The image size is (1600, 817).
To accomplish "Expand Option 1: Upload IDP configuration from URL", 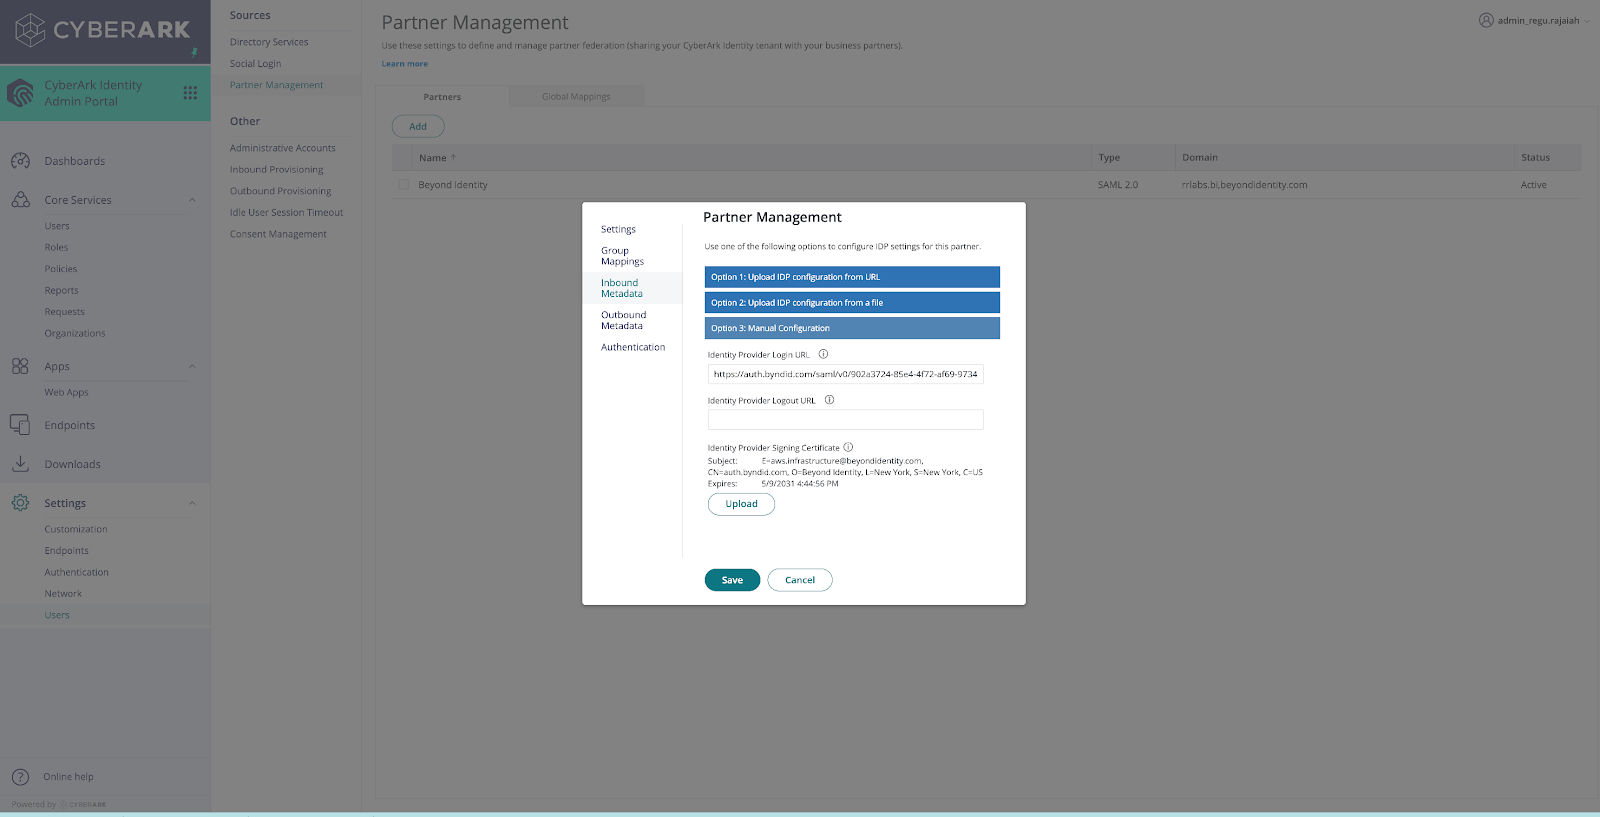I will tap(852, 277).
